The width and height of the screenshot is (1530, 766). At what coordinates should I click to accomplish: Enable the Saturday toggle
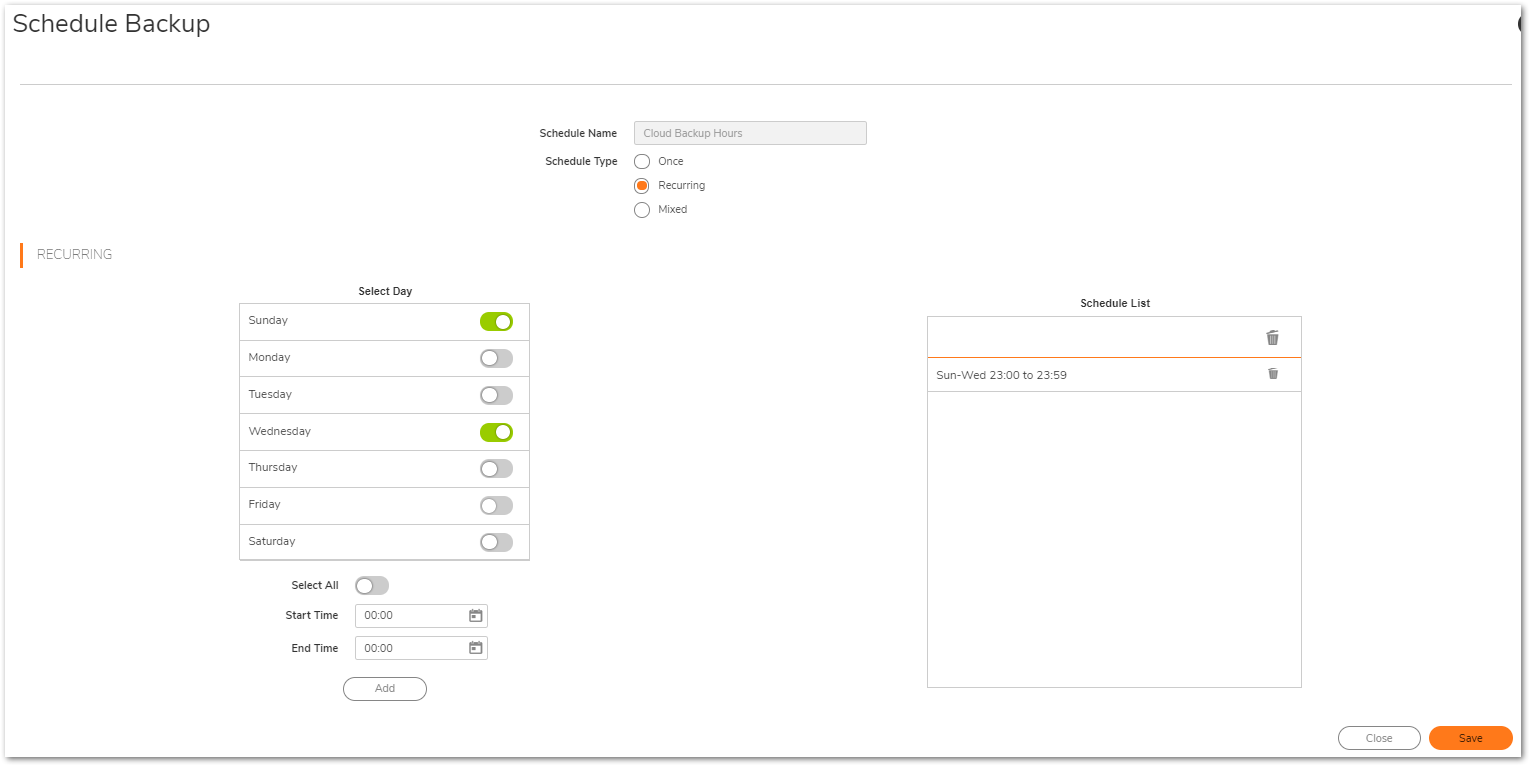click(x=496, y=542)
